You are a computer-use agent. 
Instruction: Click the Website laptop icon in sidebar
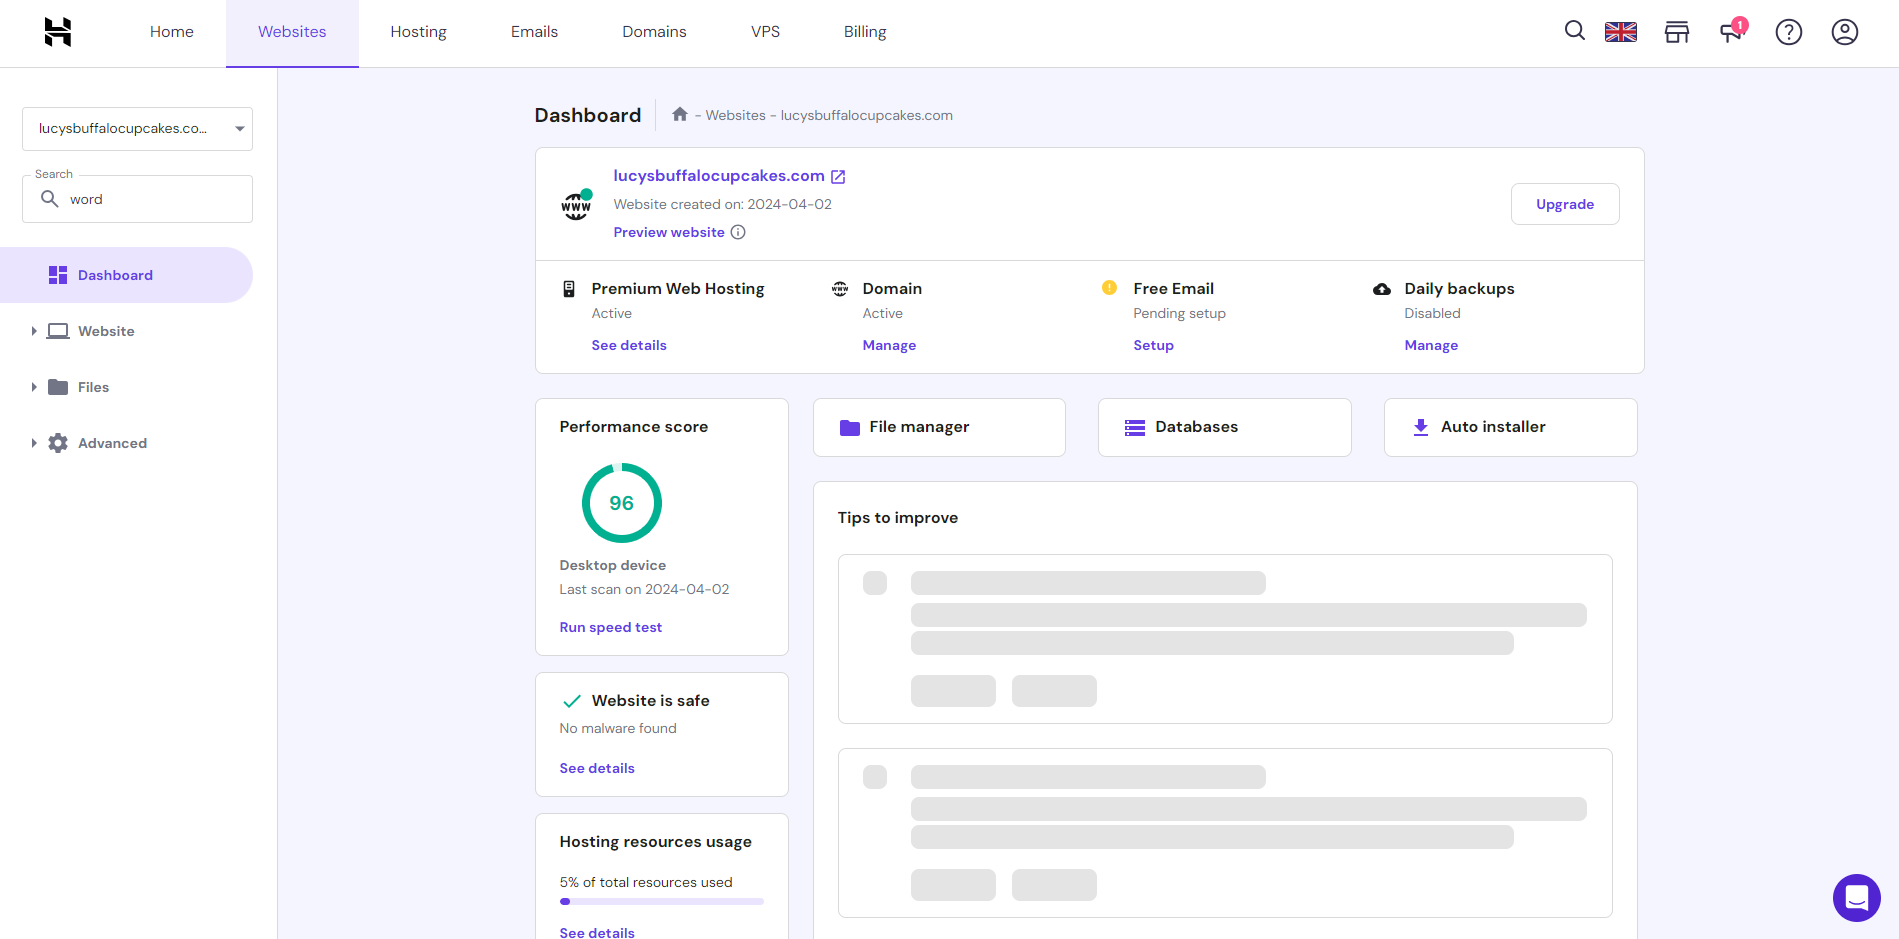point(58,331)
